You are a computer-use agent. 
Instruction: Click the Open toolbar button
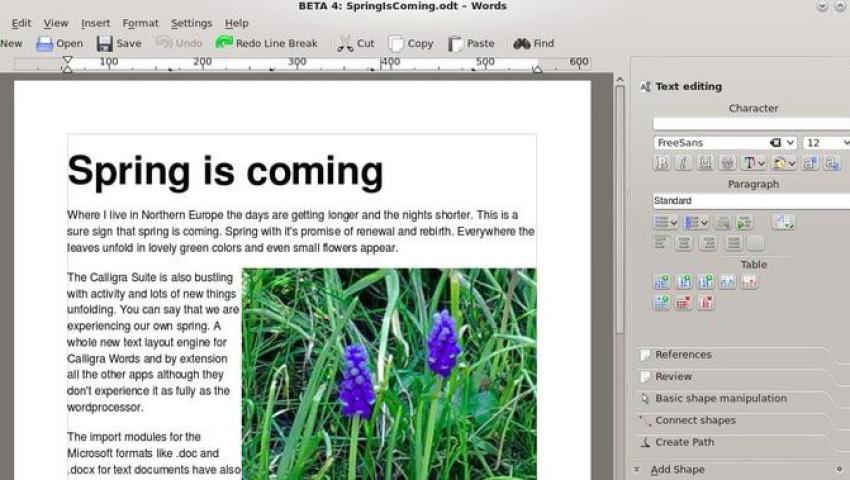click(x=59, y=44)
